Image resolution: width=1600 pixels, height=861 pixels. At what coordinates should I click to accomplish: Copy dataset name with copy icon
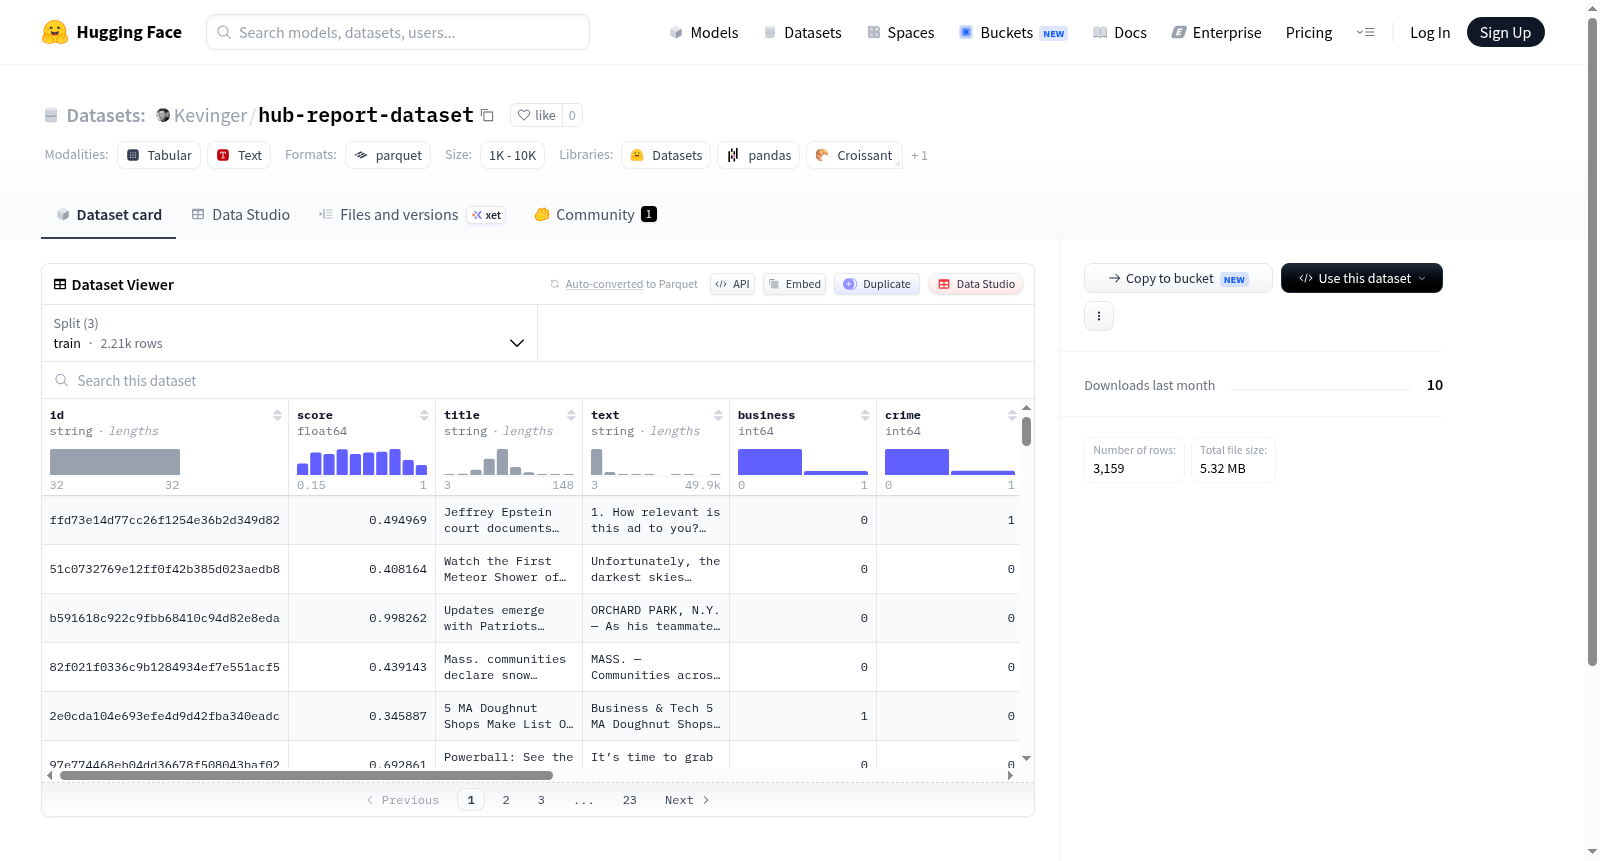coord(487,115)
